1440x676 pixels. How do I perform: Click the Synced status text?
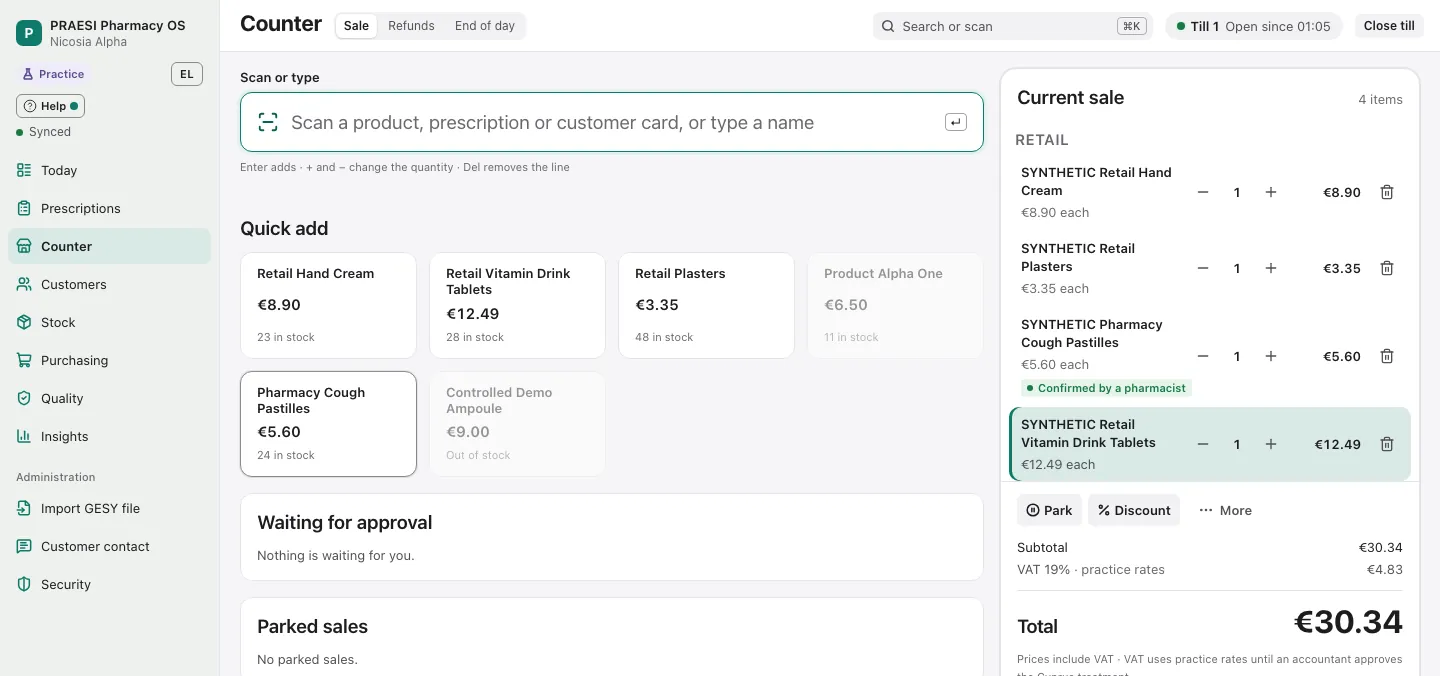50,132
